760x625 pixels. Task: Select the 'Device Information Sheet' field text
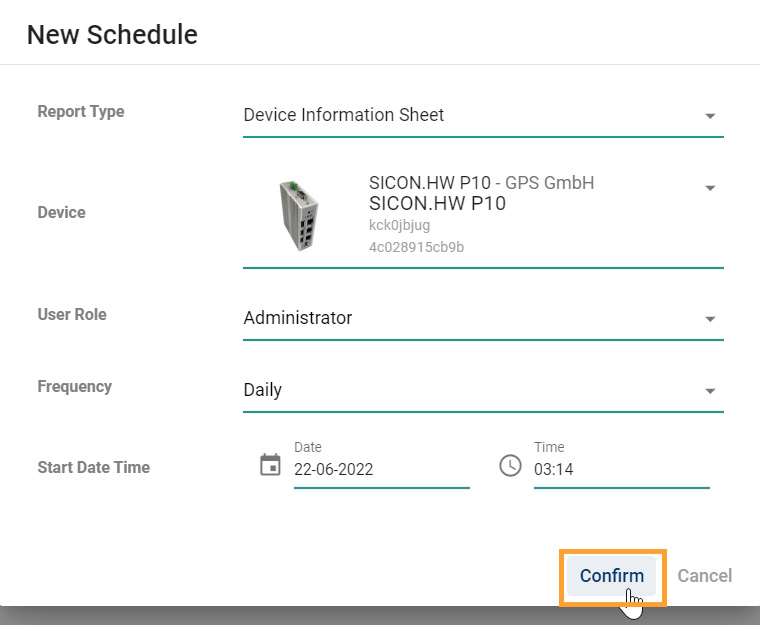pos(344,115)
